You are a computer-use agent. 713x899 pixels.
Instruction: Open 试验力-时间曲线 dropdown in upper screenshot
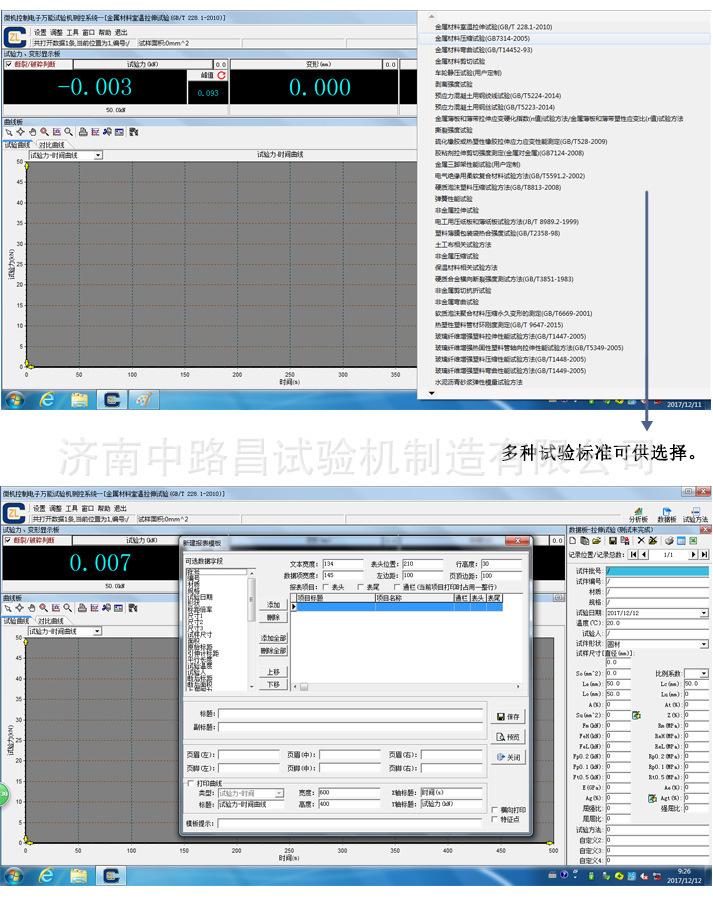[99, 155]
